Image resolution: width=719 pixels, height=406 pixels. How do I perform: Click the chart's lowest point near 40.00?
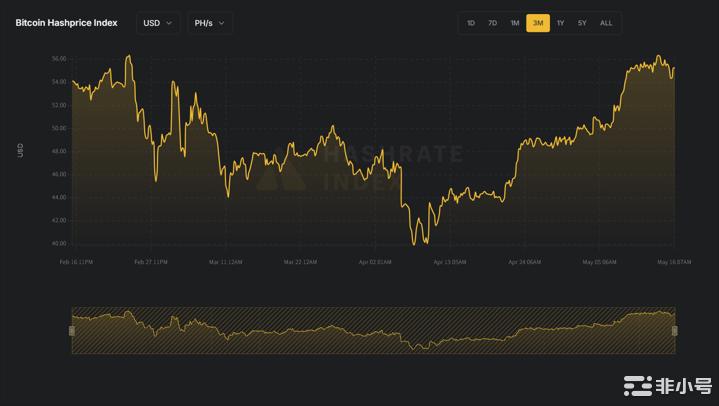[x=414, y=244]
